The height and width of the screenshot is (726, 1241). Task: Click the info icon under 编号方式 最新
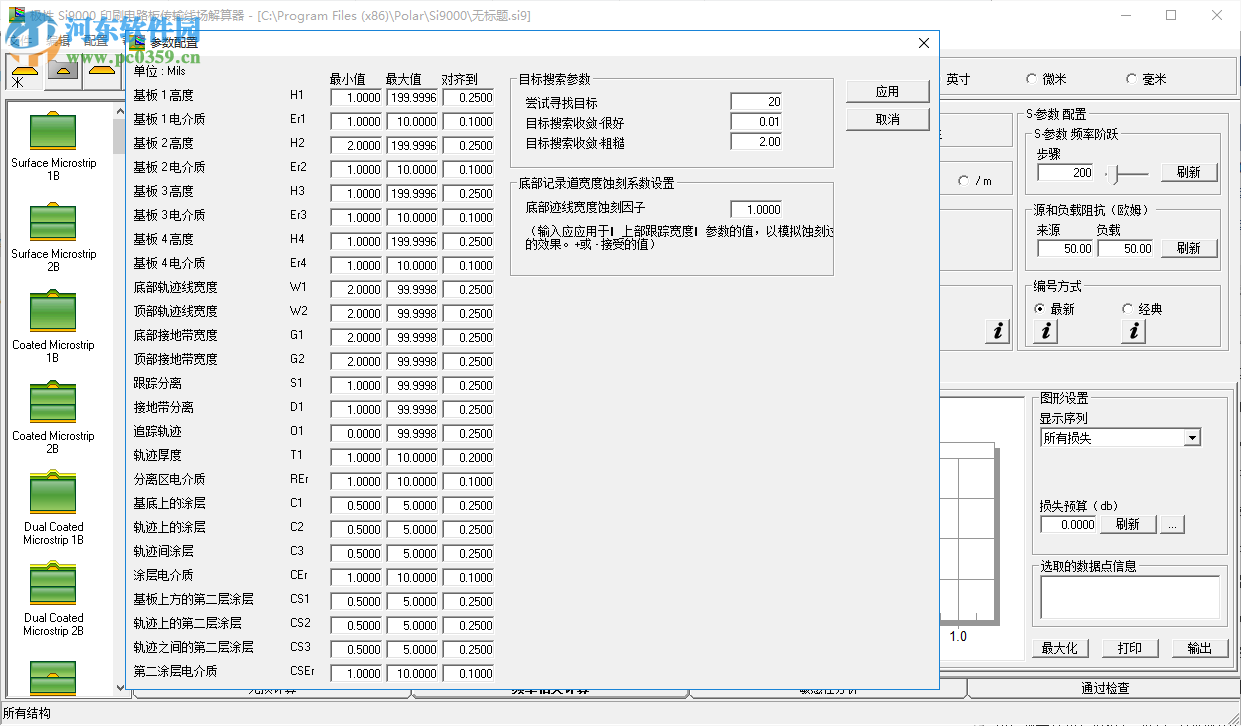[x=1043, y=331]
